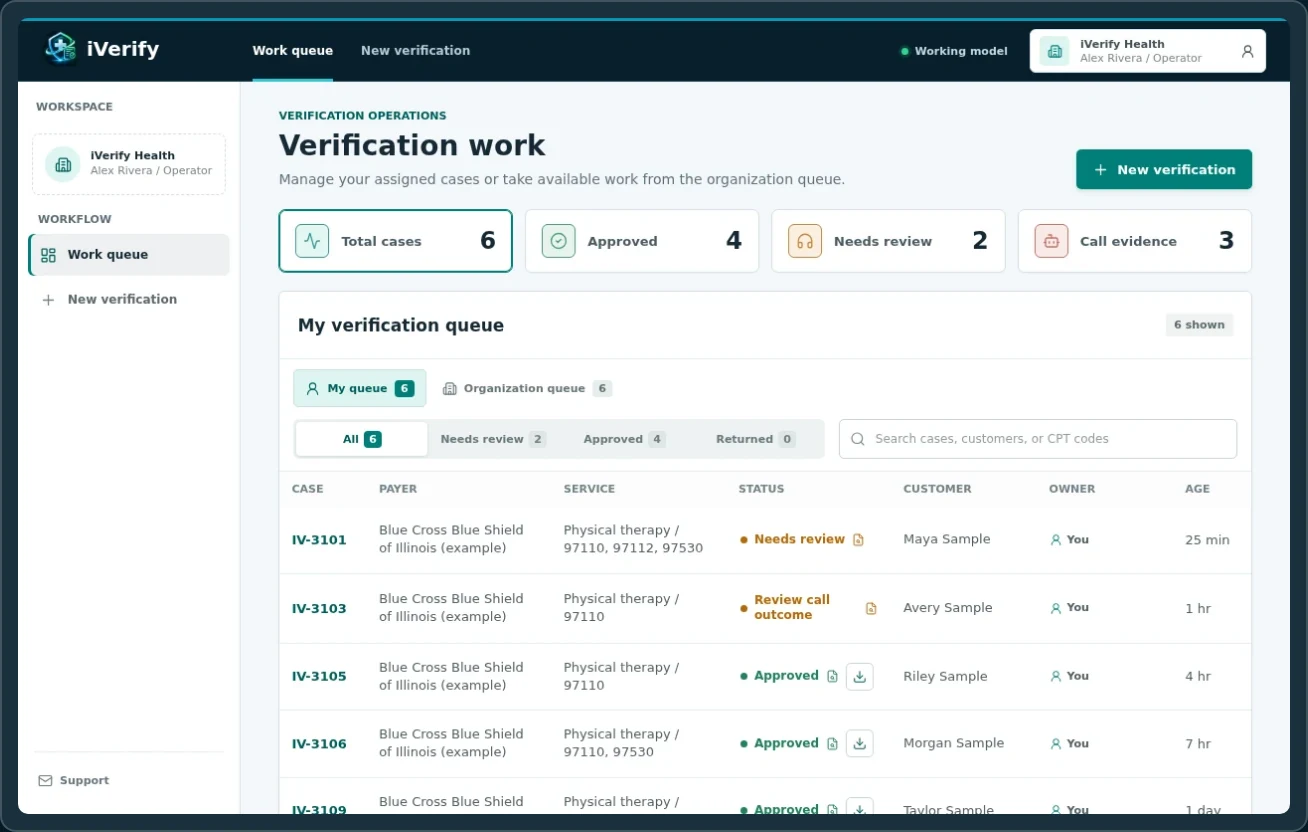Click the Total cases pulse icon
1308x832 pixels.
312,241
